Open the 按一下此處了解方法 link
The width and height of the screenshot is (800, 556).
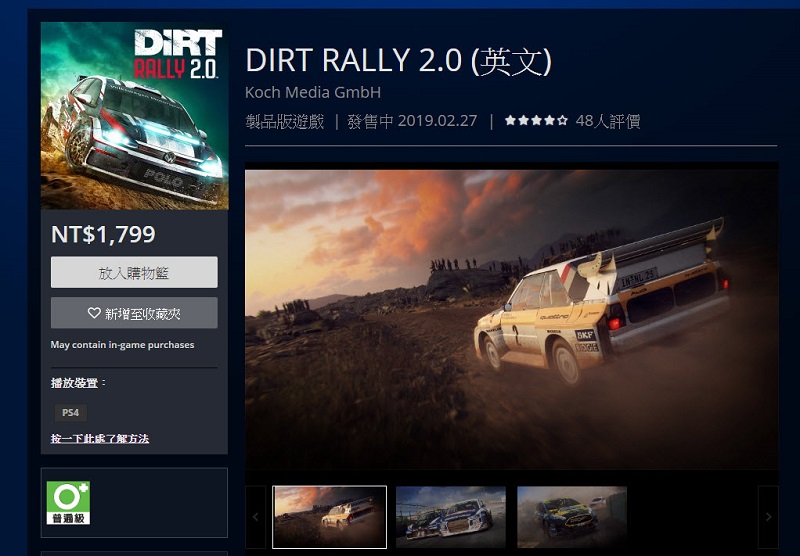[x=99, y=438]
